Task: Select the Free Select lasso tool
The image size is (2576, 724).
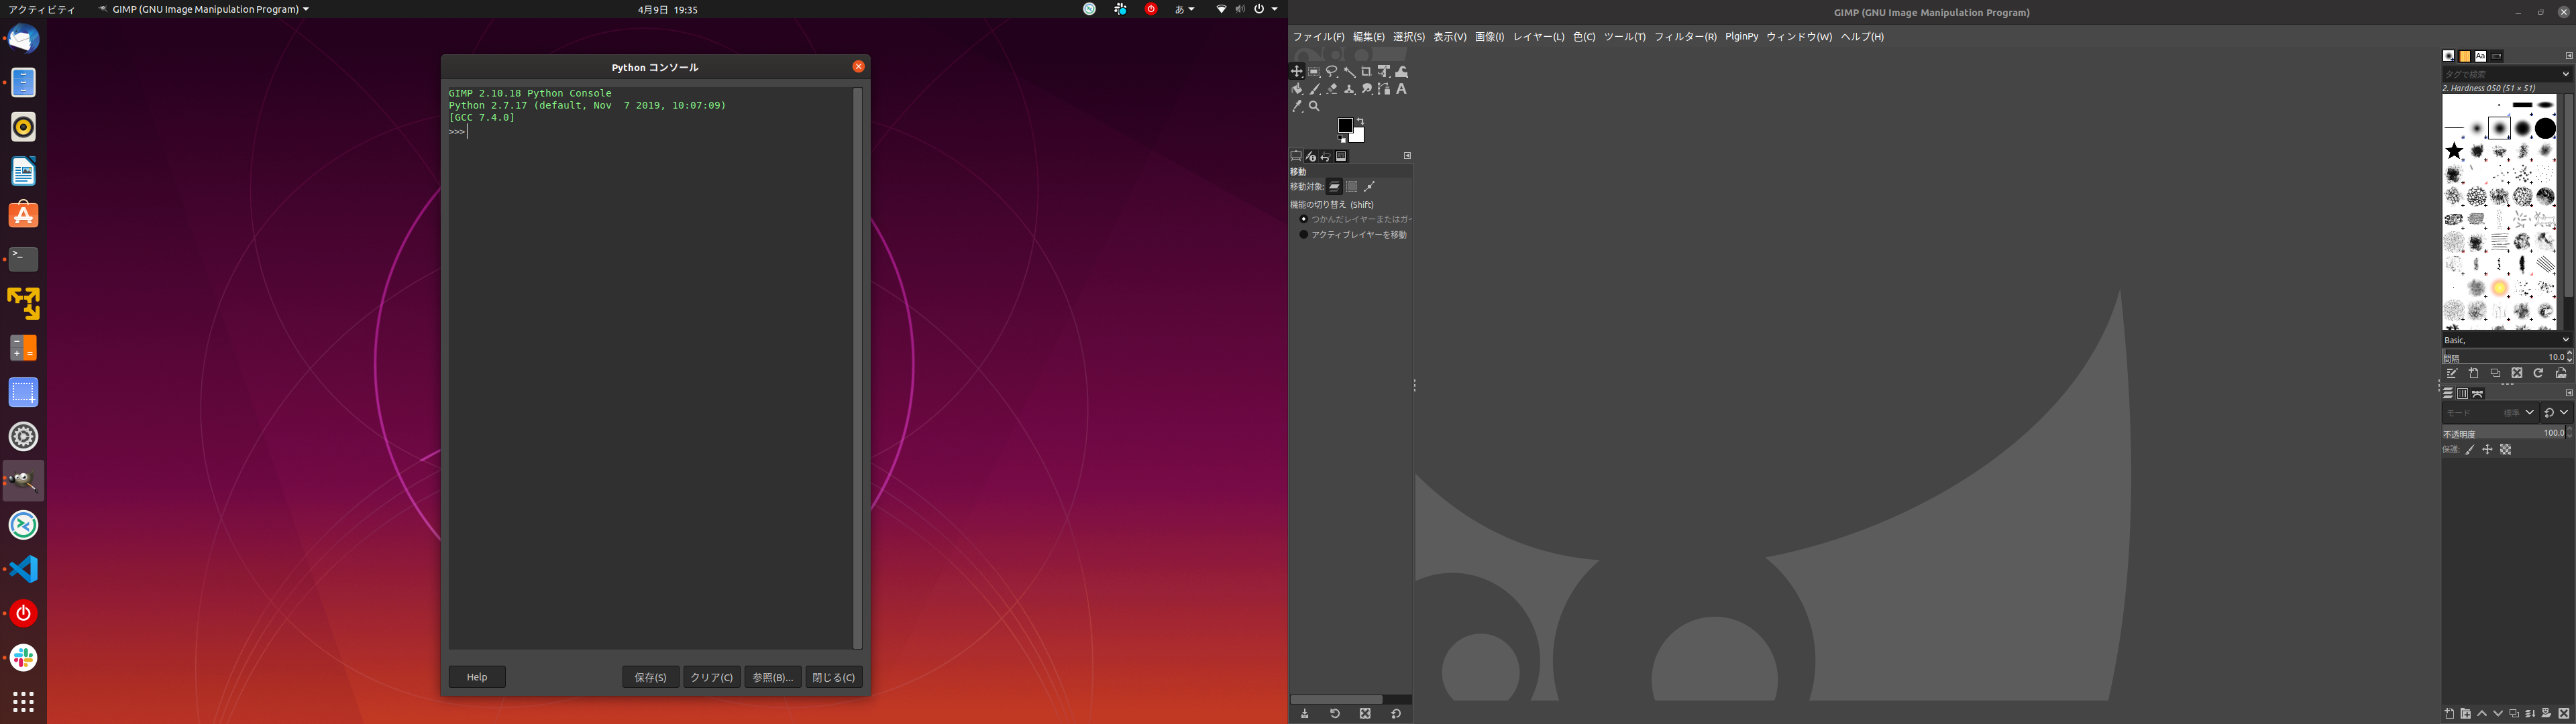Action: [1332, 72]
